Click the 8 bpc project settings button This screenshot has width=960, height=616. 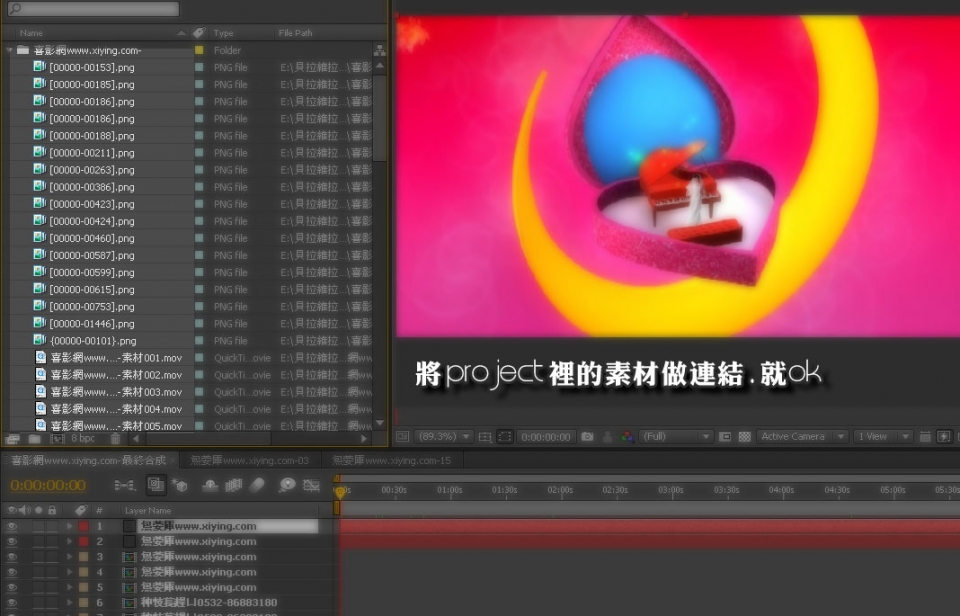point(83,437)
